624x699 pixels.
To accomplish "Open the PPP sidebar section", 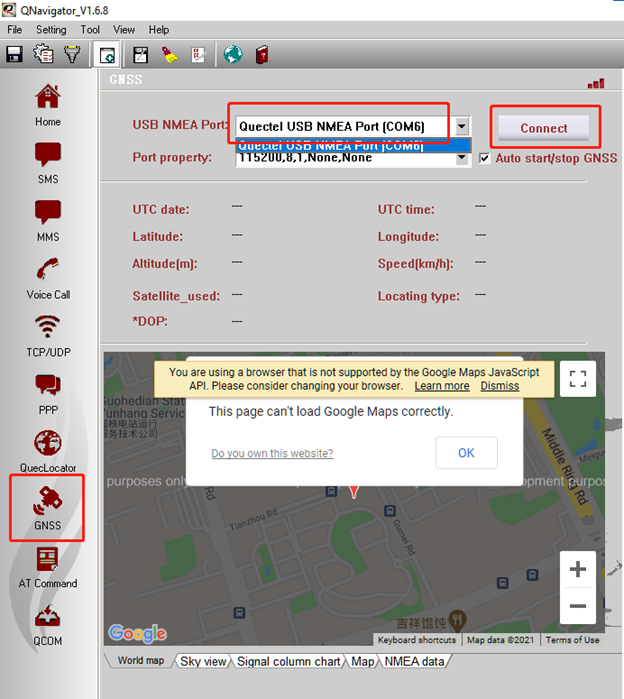I will (48, 395).
